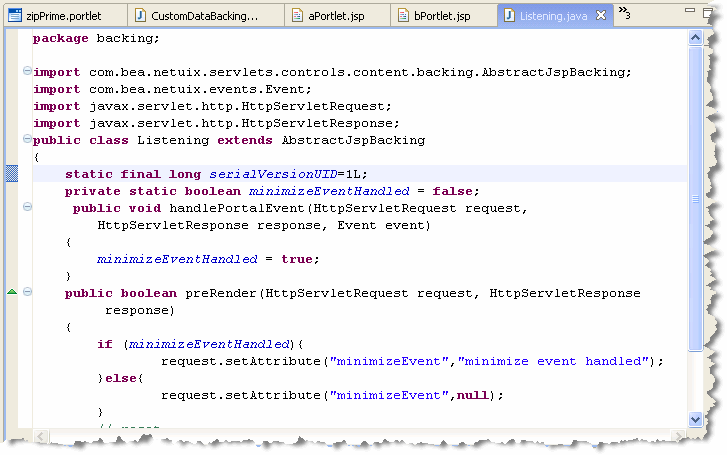Click the 'handlePortalEvent' method name
The height and width of the screenshot is (455, 727).
point(236,208)
